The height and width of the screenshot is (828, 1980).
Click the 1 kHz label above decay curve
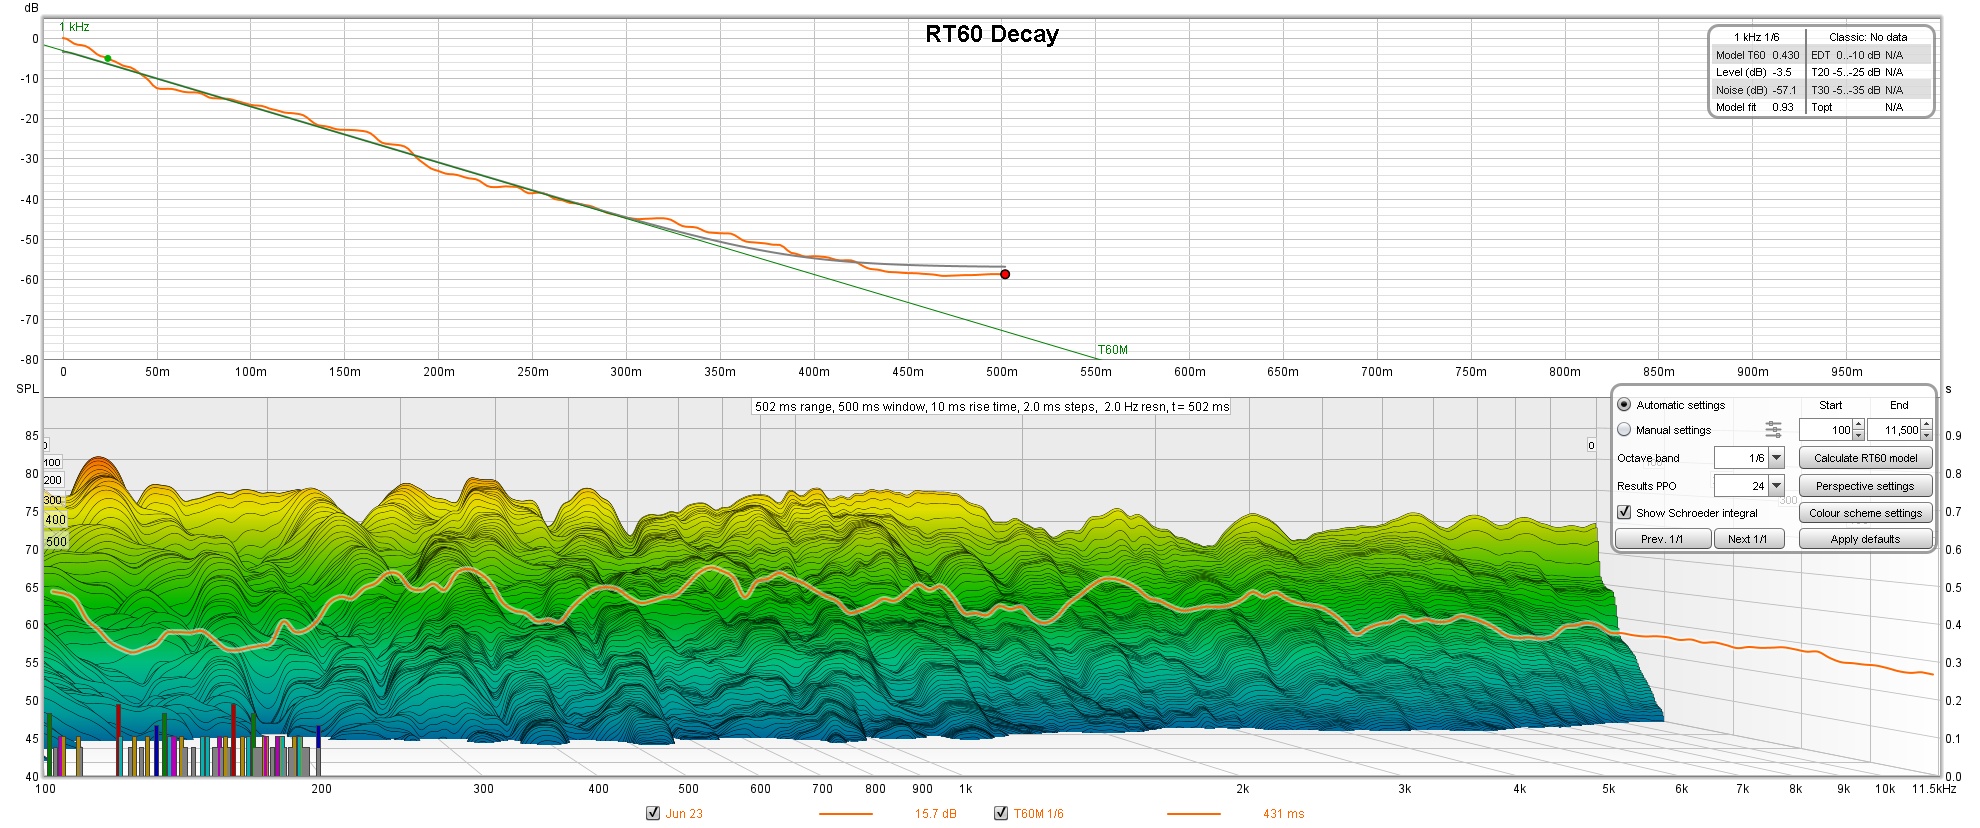click(x=74, y=27)
